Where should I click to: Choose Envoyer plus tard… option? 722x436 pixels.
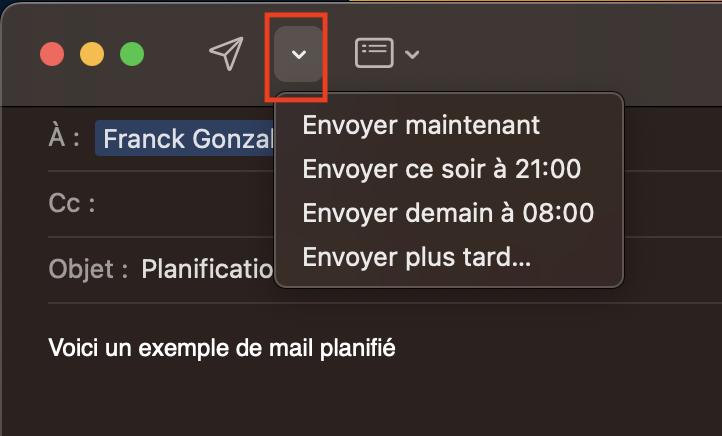coord(417,256)
